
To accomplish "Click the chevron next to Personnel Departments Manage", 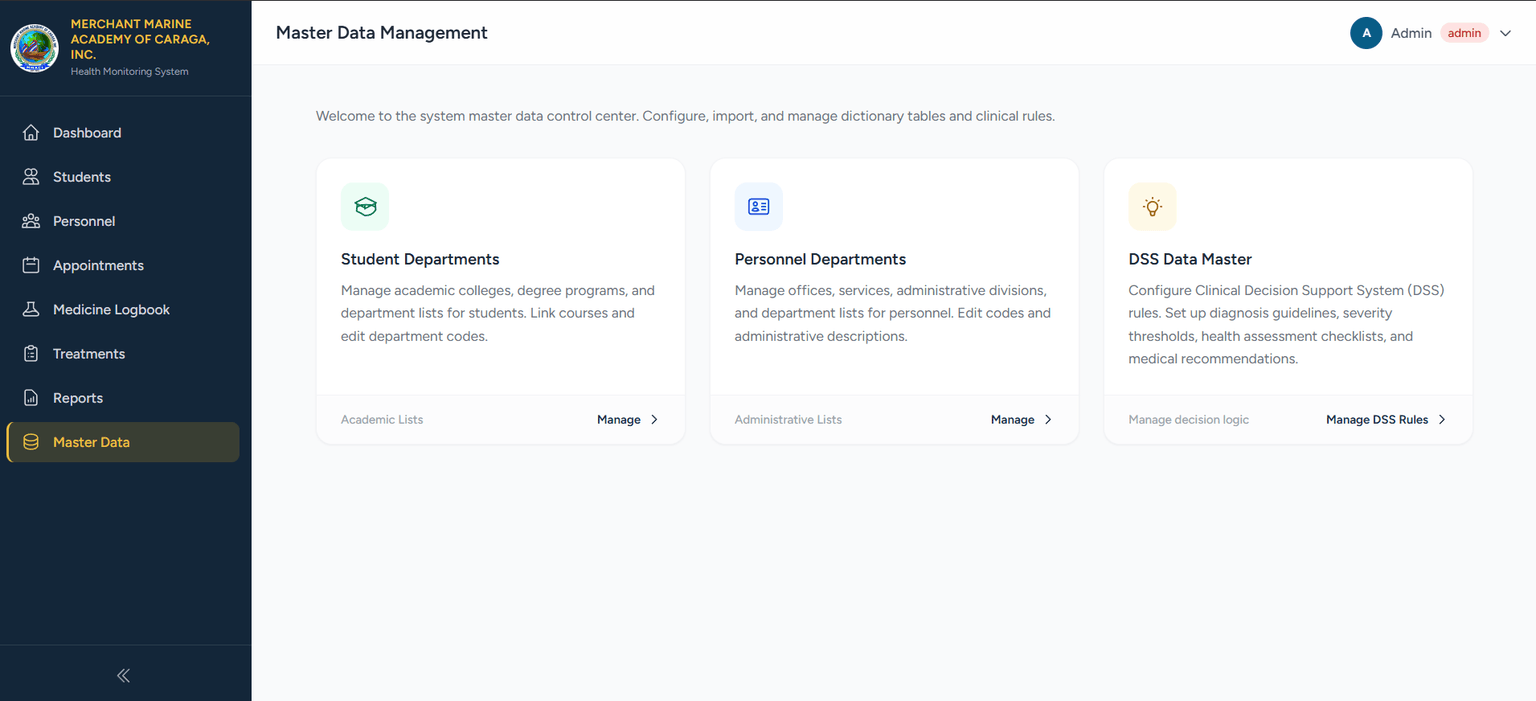I will click(1048, 420).
